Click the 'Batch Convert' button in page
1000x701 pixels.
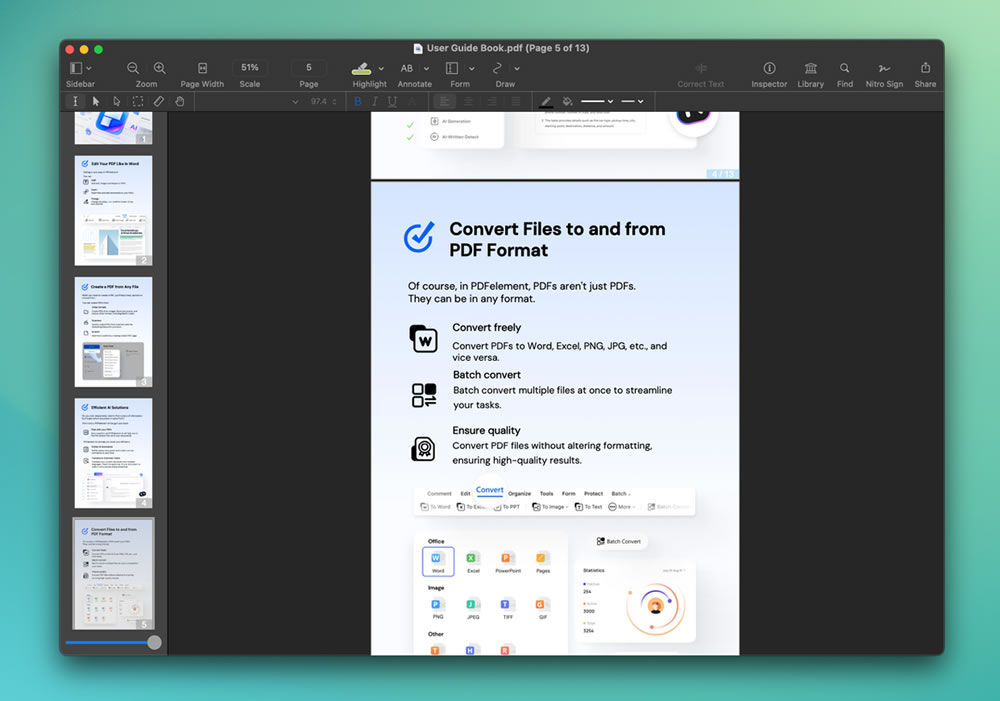click(619, 542)
